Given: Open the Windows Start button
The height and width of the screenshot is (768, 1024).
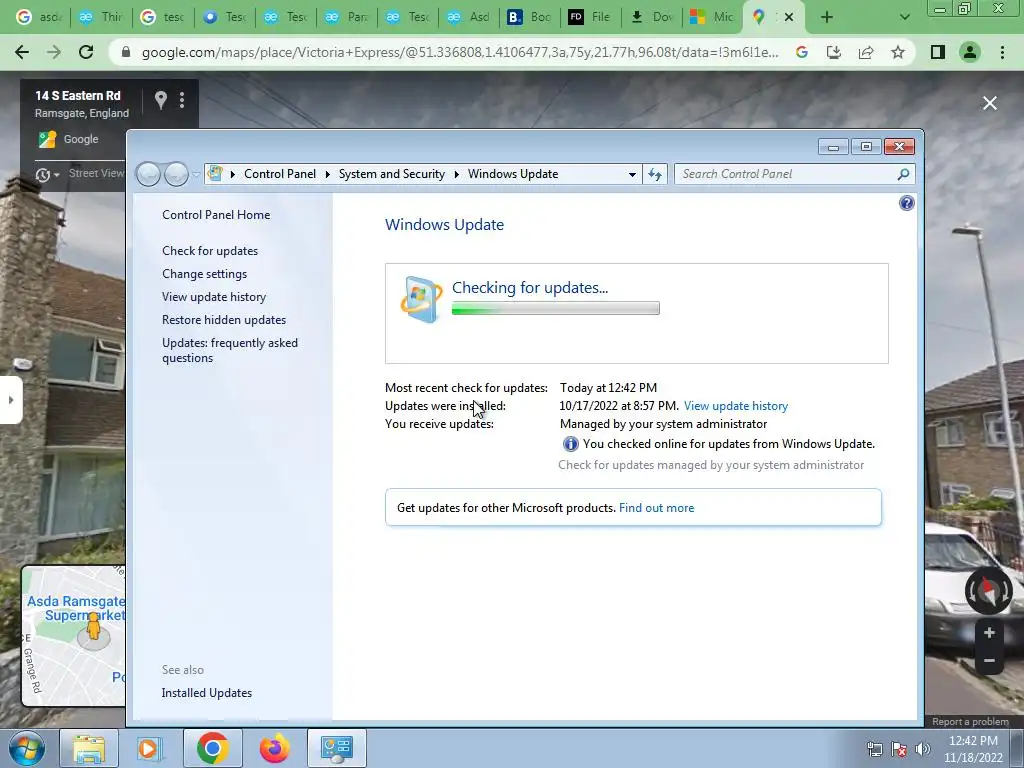Looking at the screenshot, I should pos(27,748).
